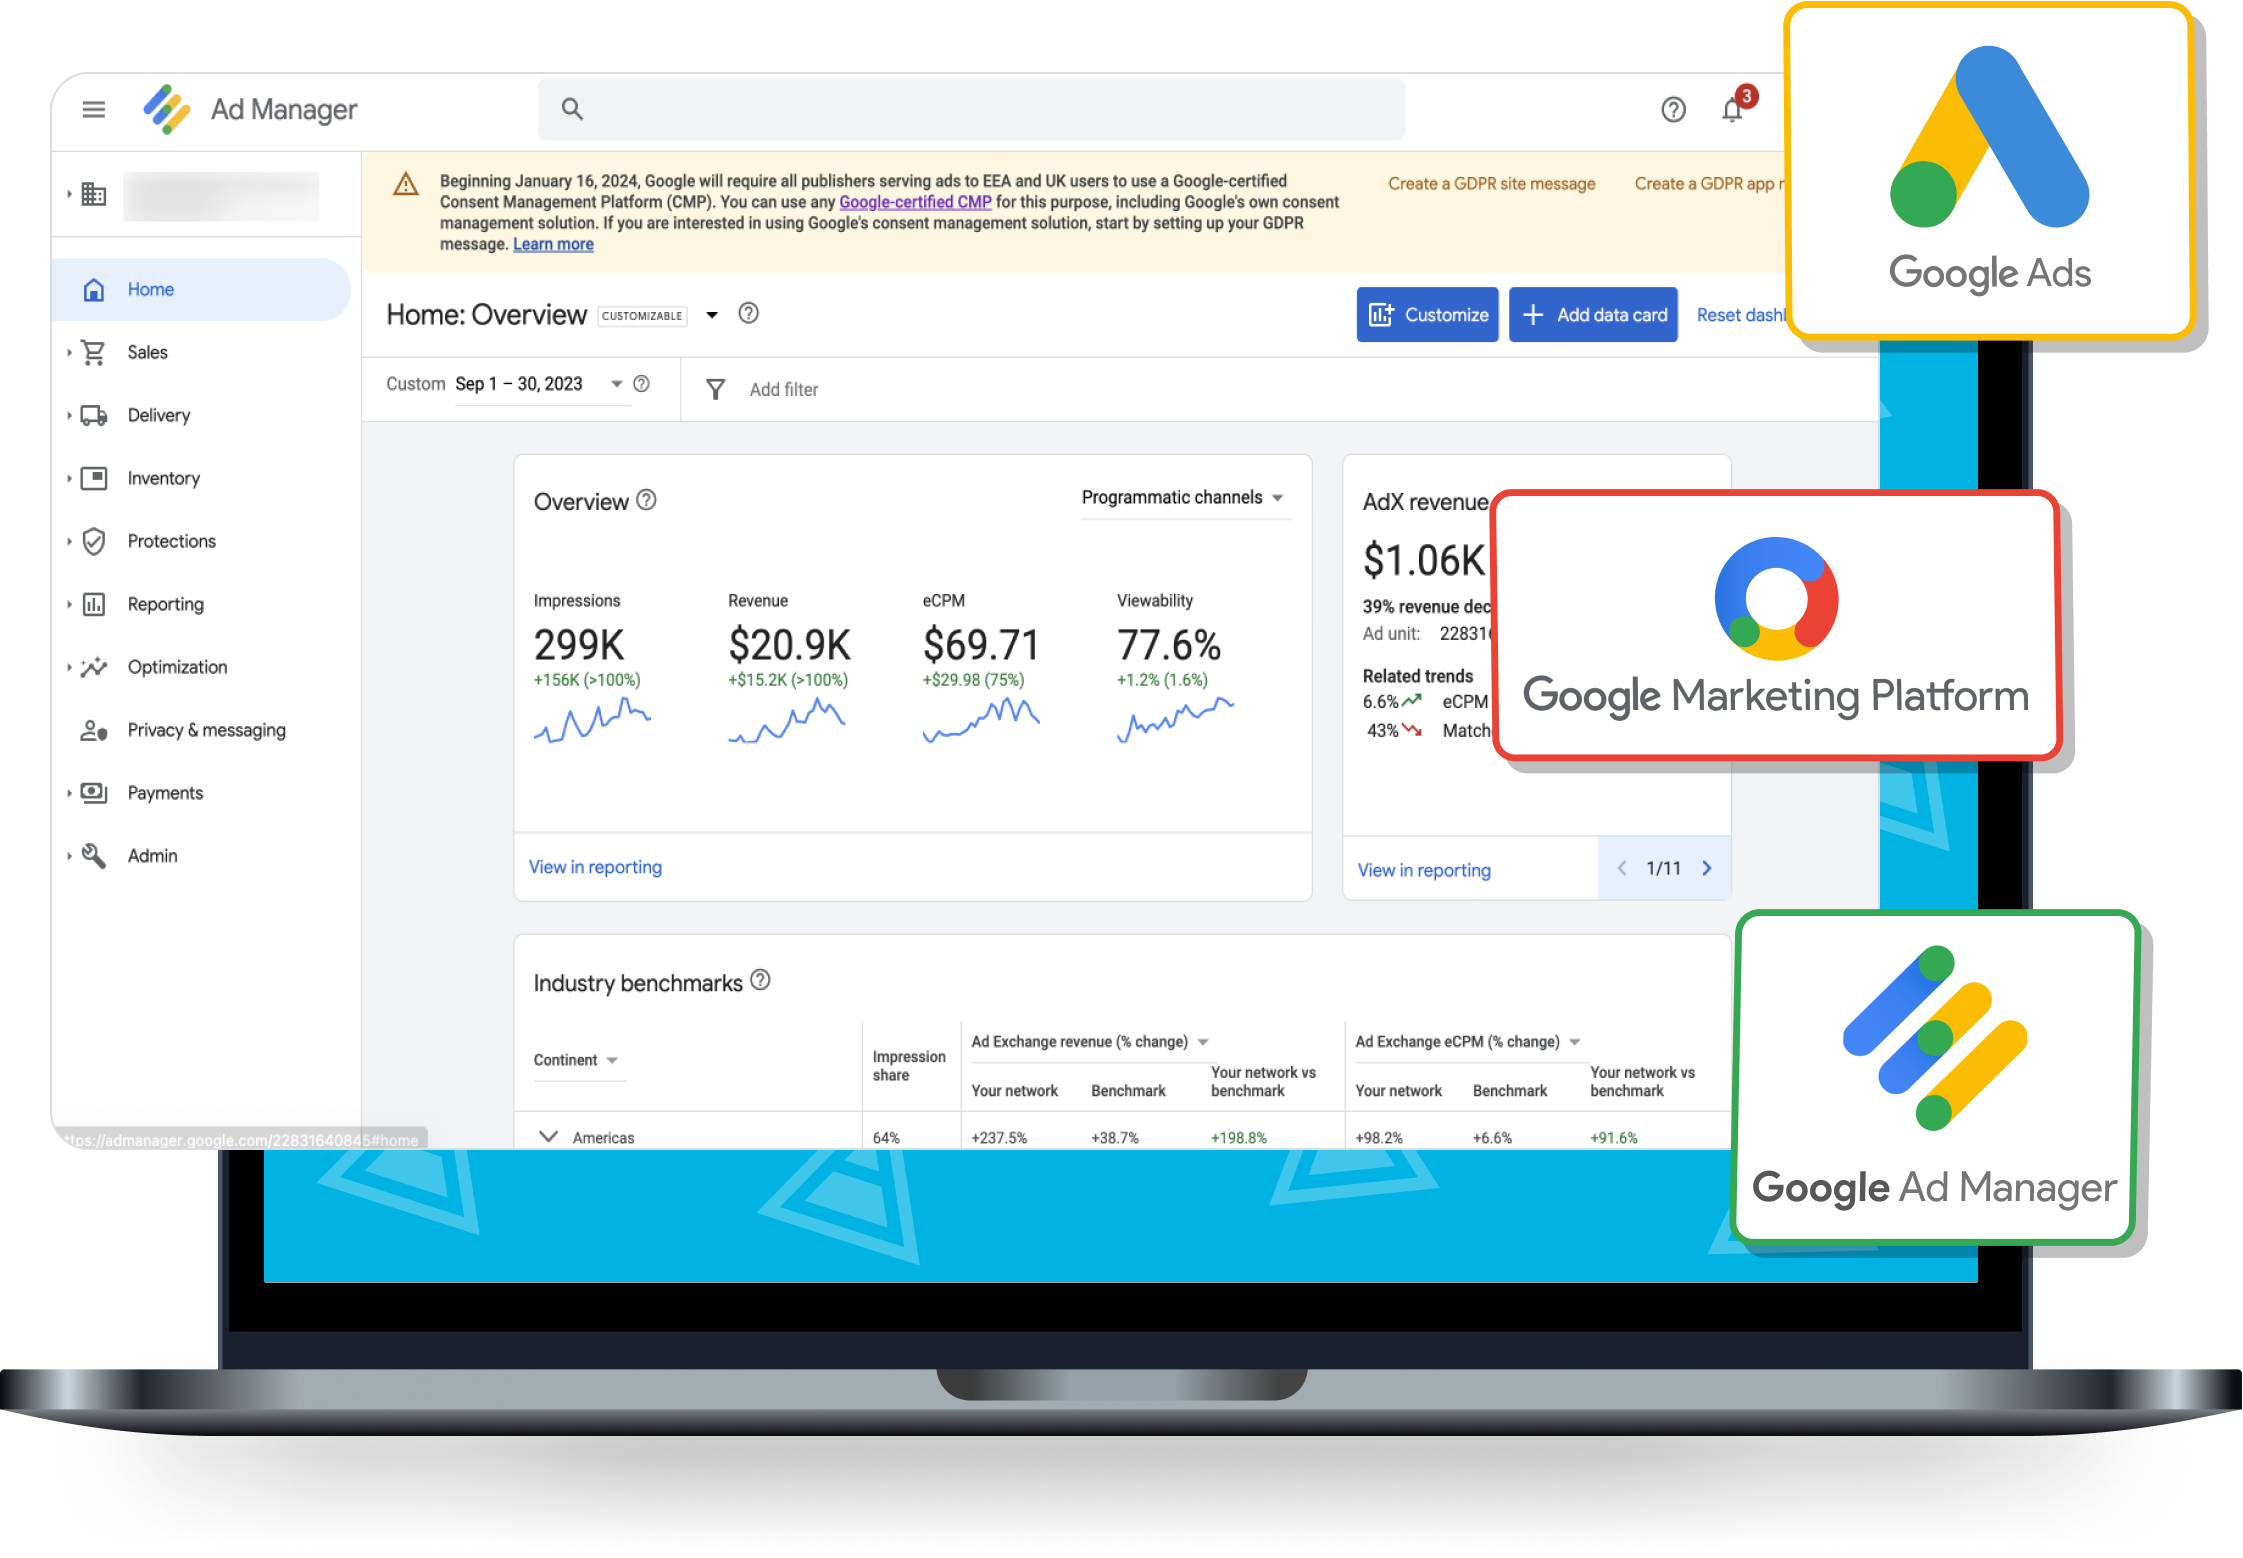Click the Viewability 77.6% value
Viewport: 2243px width, 1558px height.
click(1169, 645)
